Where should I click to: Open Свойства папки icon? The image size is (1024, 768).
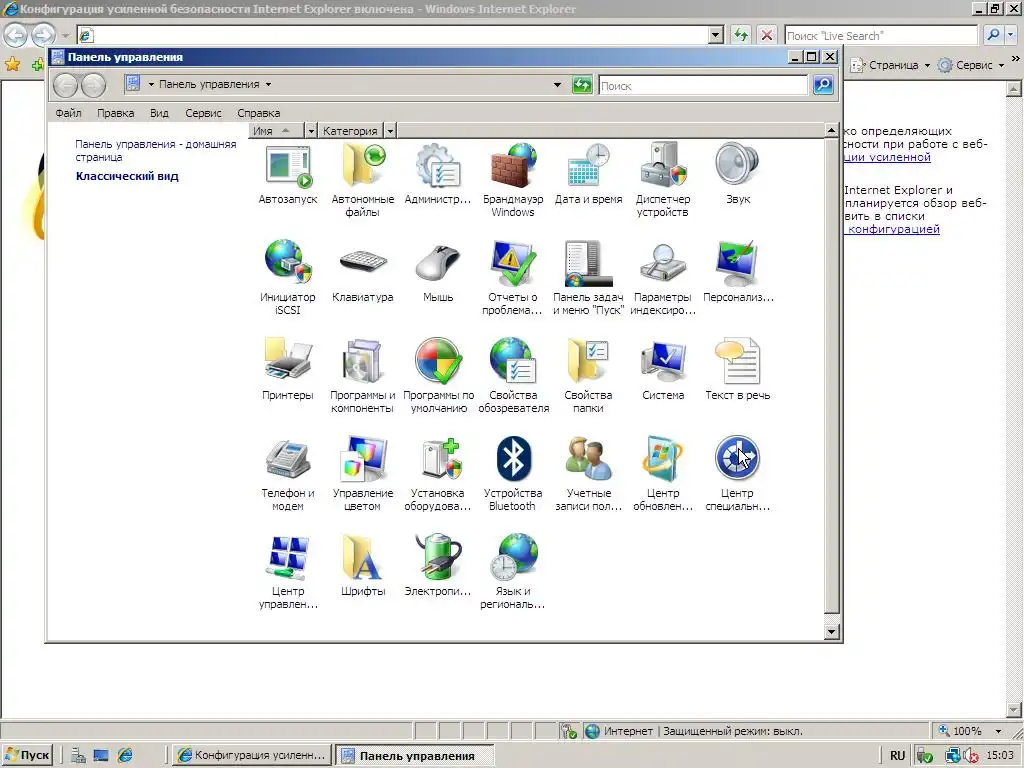[x=588, y=376]
